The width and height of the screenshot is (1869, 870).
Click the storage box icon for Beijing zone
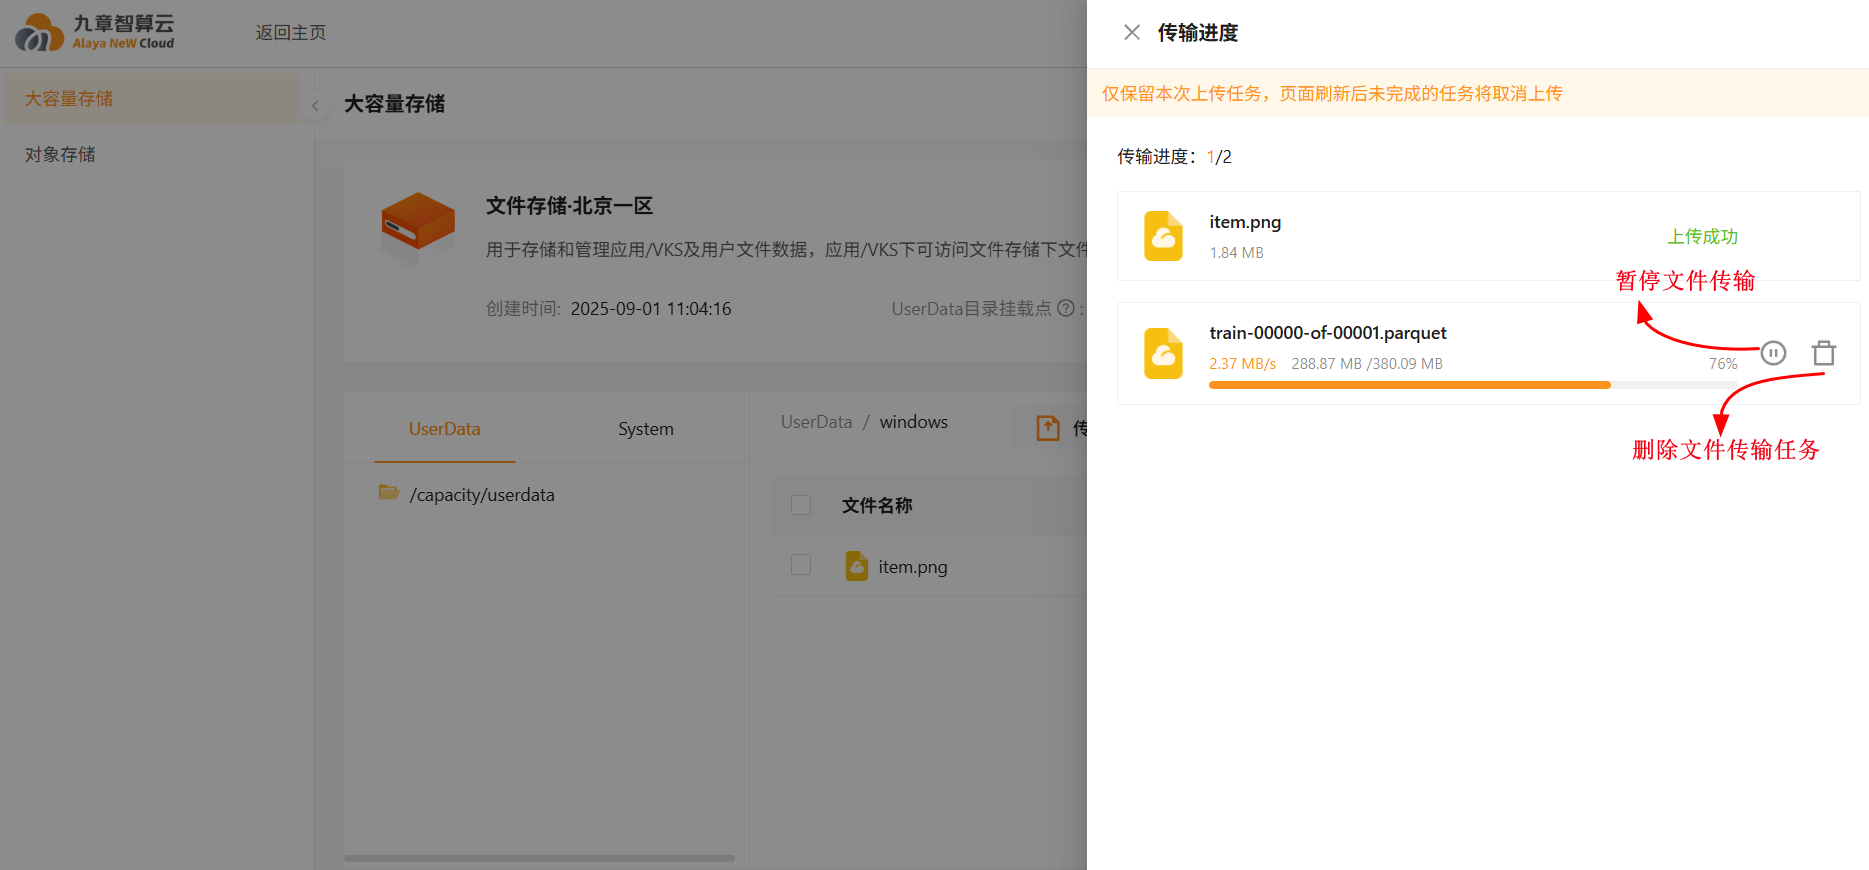click(x=418, y=226)
